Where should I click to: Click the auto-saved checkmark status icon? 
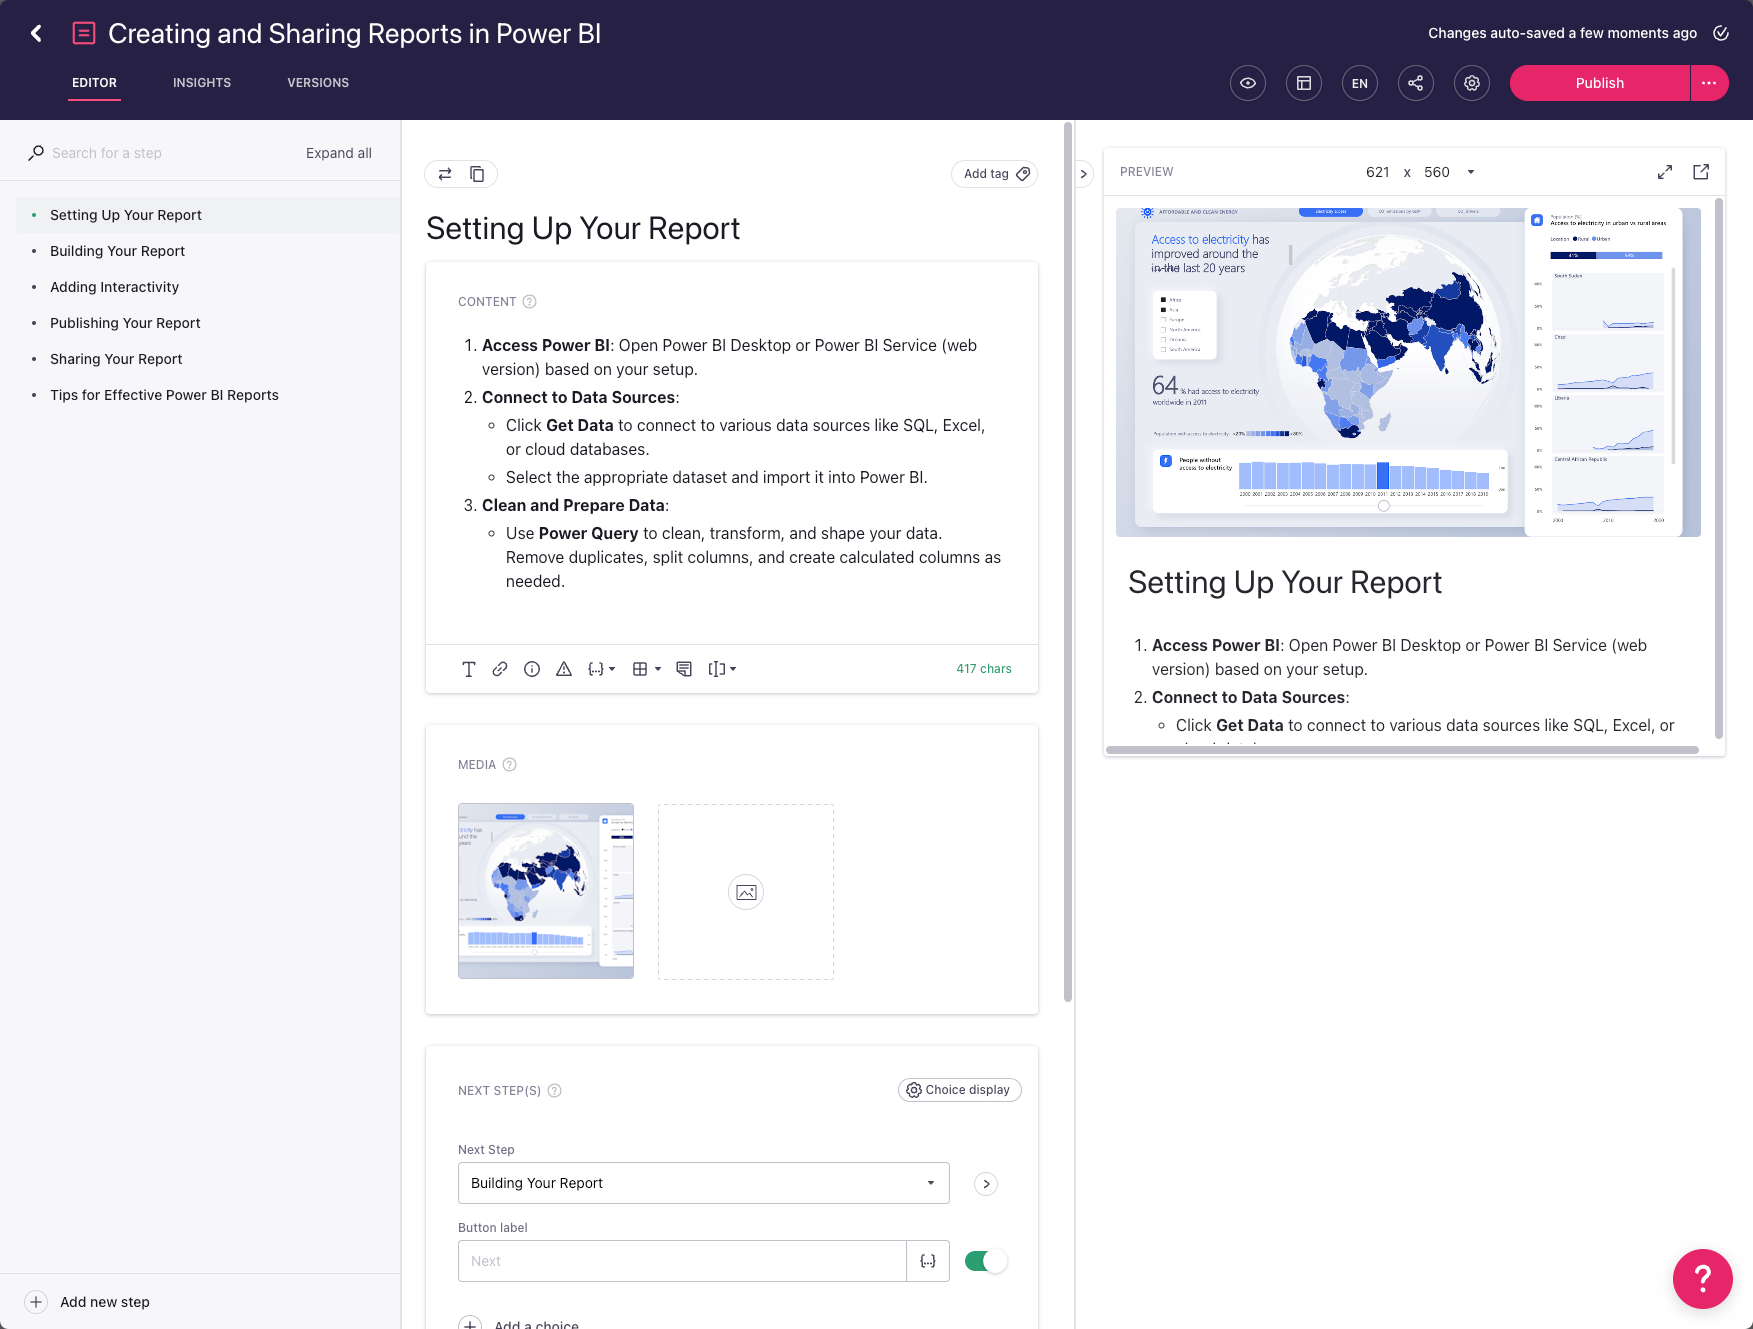(1721, 33)
